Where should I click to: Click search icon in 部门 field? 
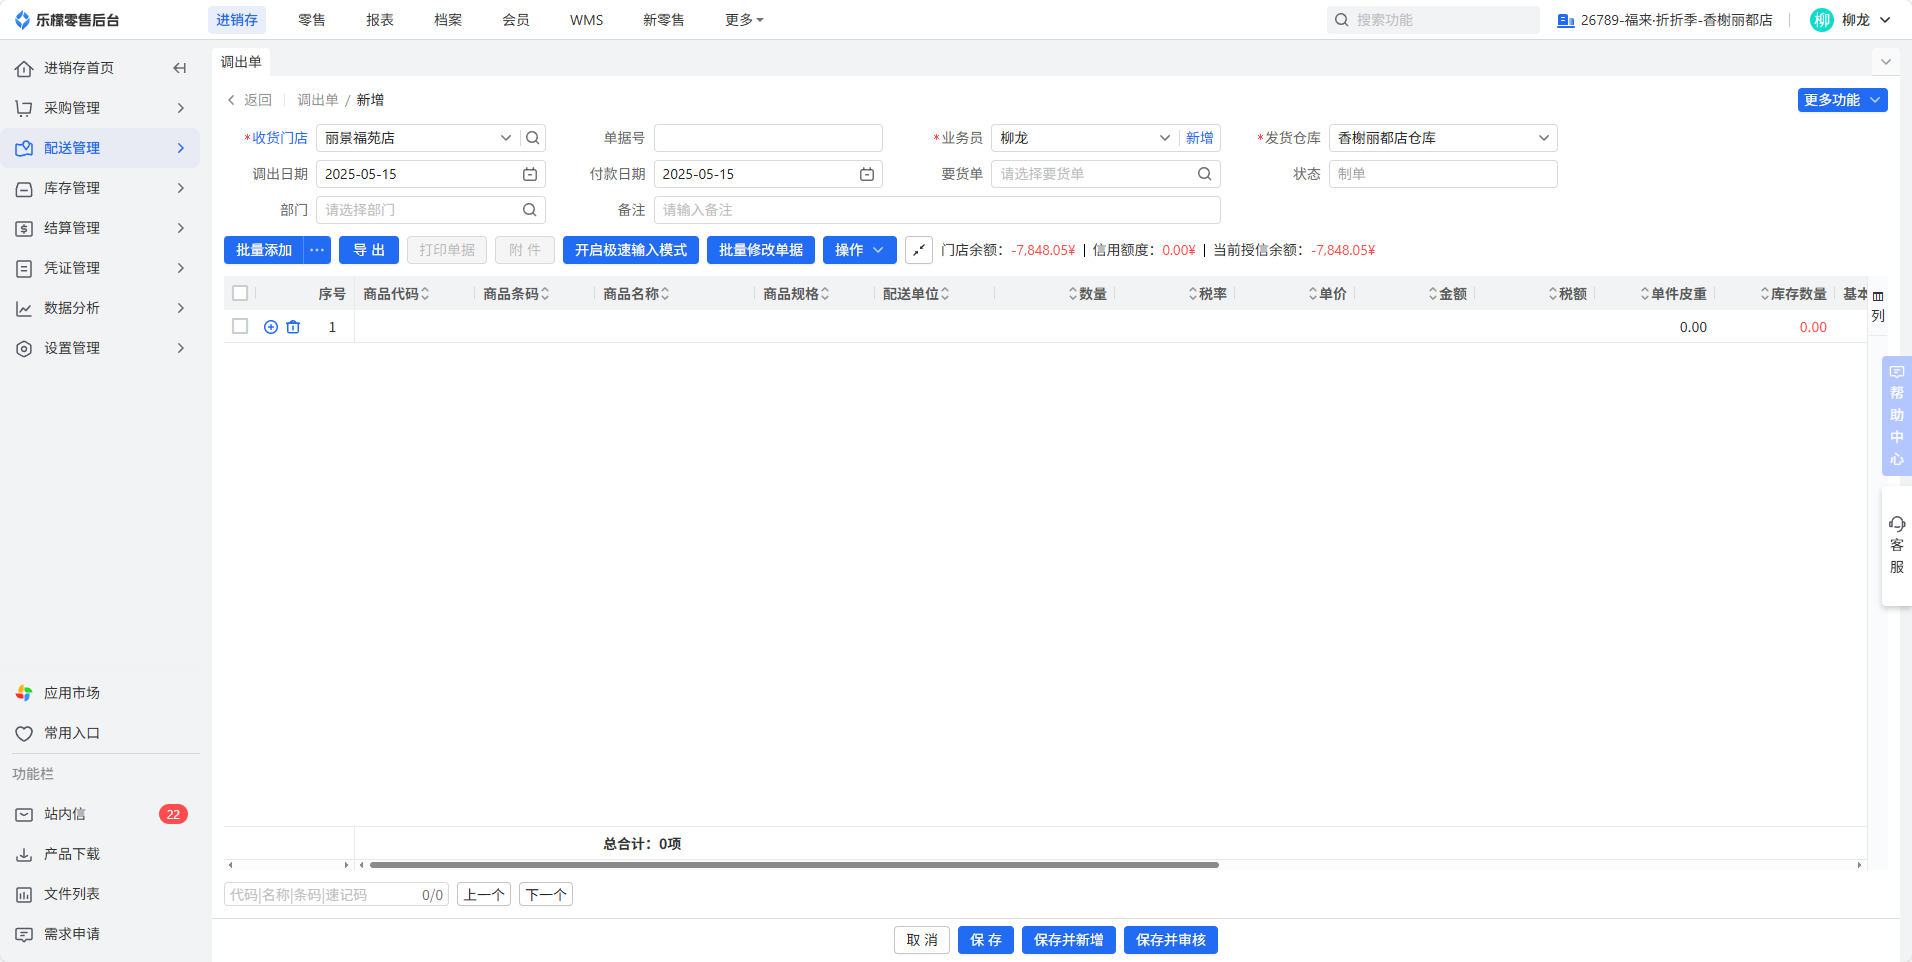pos(530,210)
